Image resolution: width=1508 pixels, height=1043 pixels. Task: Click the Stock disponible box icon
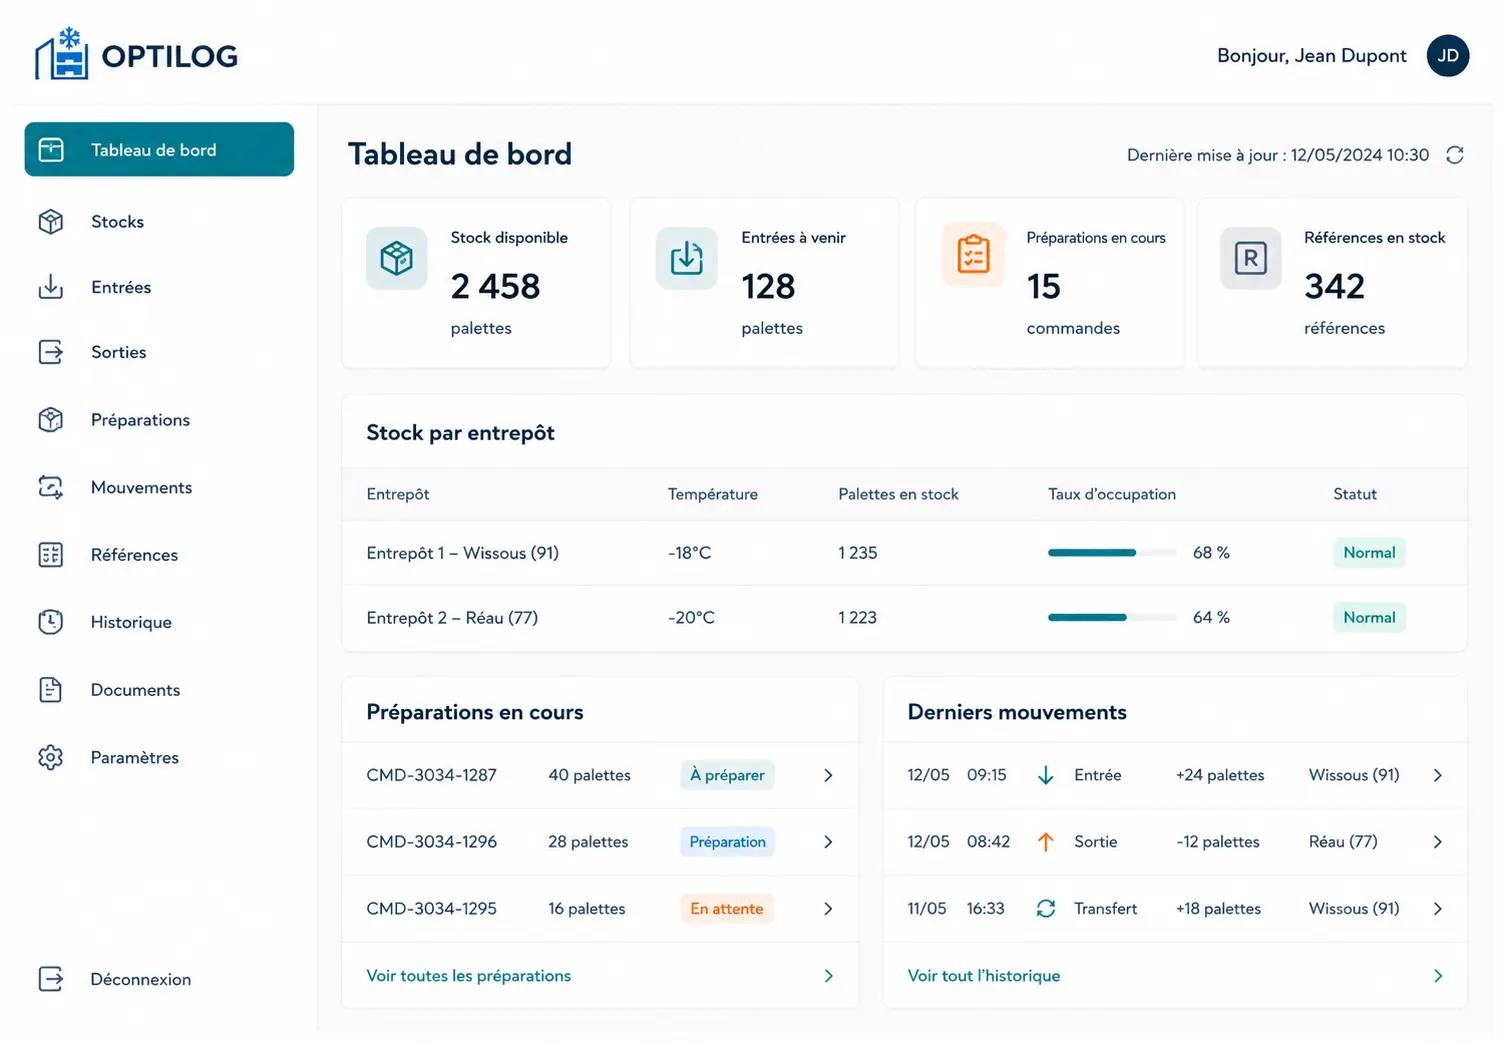396,258
